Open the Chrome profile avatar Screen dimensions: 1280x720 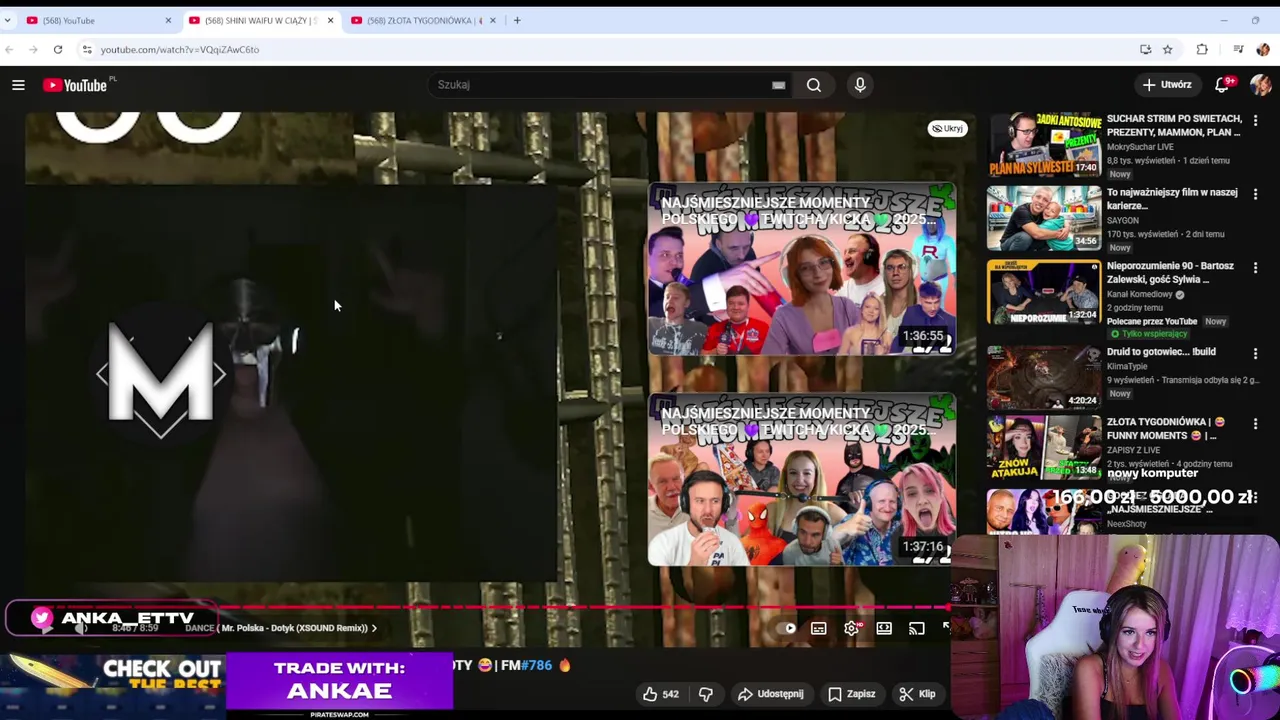point(1263,49)
